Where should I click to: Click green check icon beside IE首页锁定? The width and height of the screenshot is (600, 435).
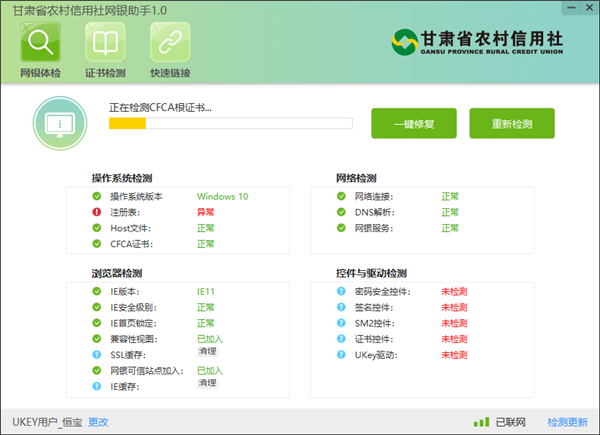tap(97, 323)
